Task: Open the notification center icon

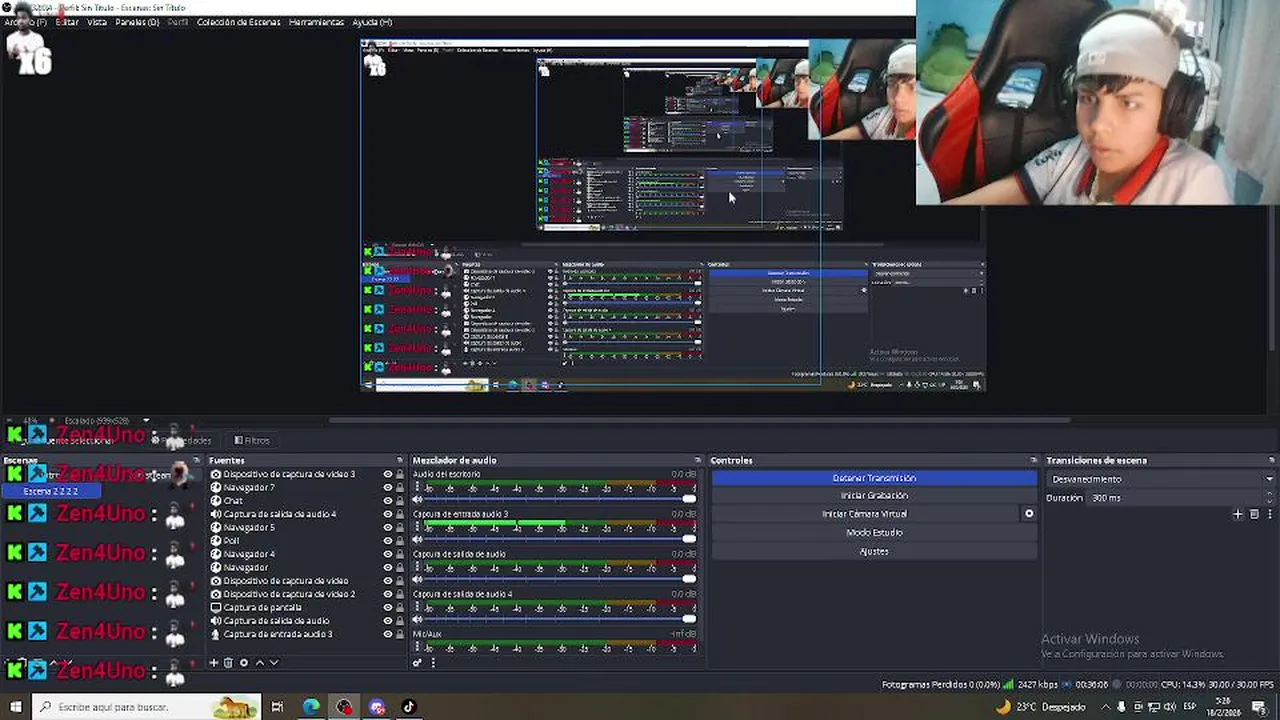Action: (1258, 707)
